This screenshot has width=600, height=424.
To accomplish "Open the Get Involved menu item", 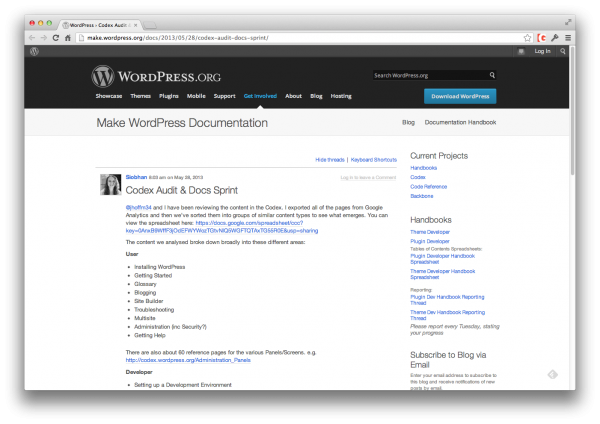I will coord(260,96).
